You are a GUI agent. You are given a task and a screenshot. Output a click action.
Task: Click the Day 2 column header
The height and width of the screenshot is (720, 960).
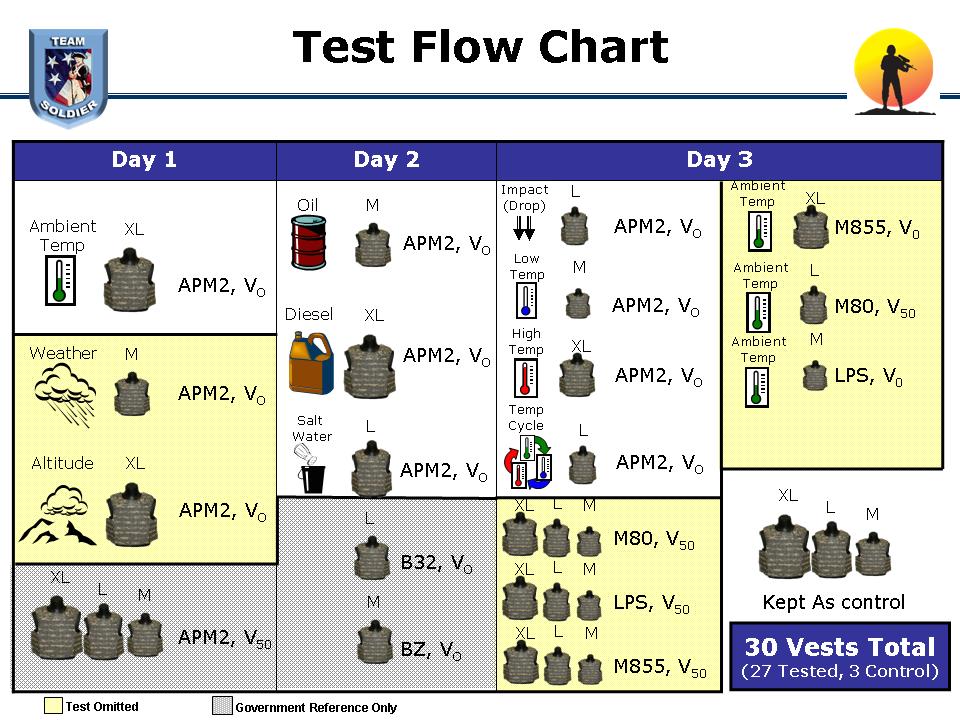(x=386, y=160)
